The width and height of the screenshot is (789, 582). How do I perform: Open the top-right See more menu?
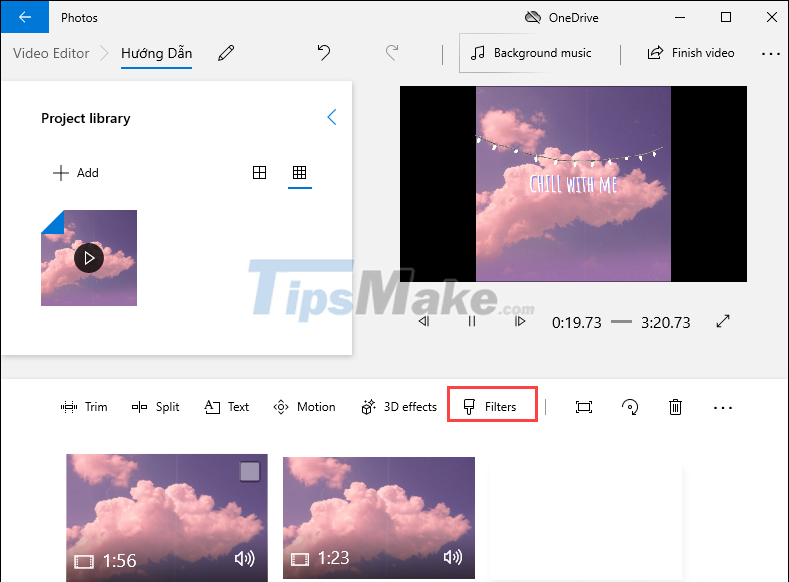coord(770,53)
